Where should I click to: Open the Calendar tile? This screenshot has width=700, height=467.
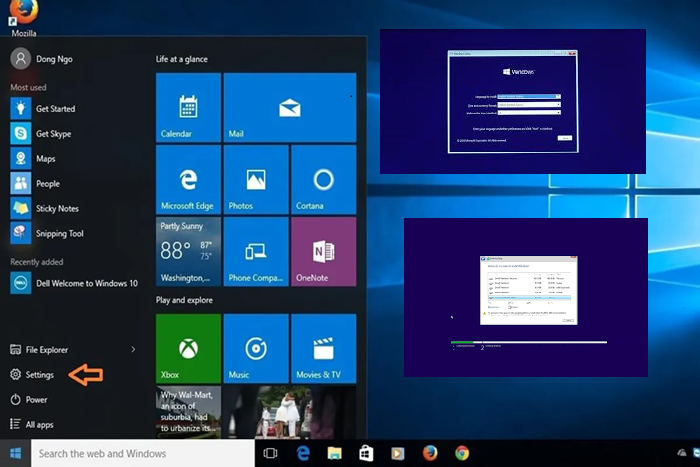(x=188, y=106)
